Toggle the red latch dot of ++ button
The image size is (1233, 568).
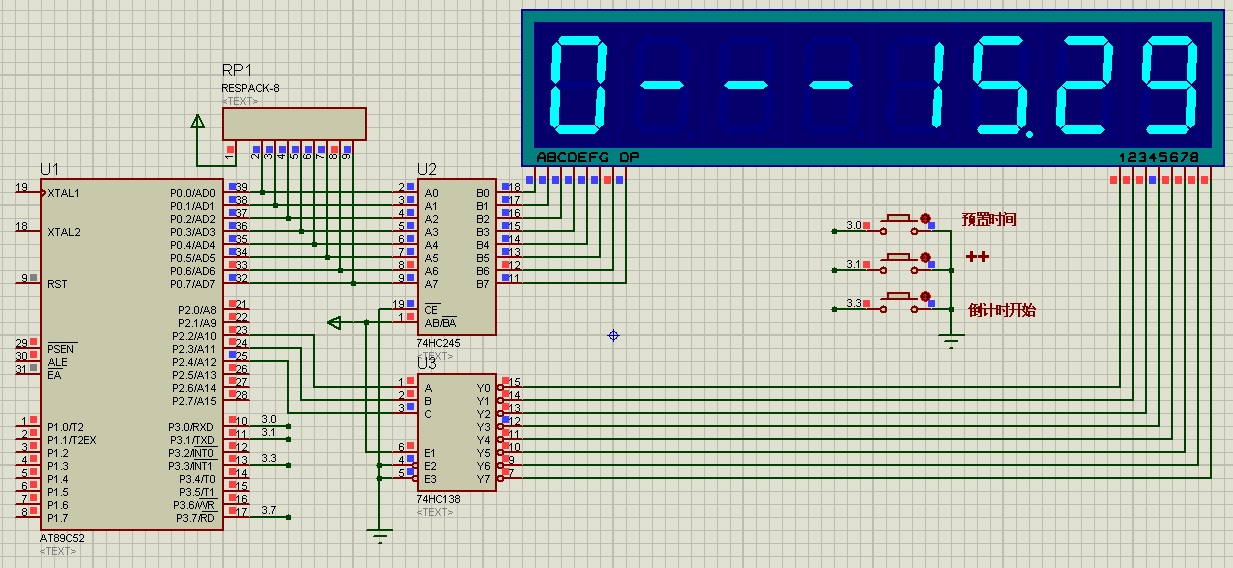point(926,257)
